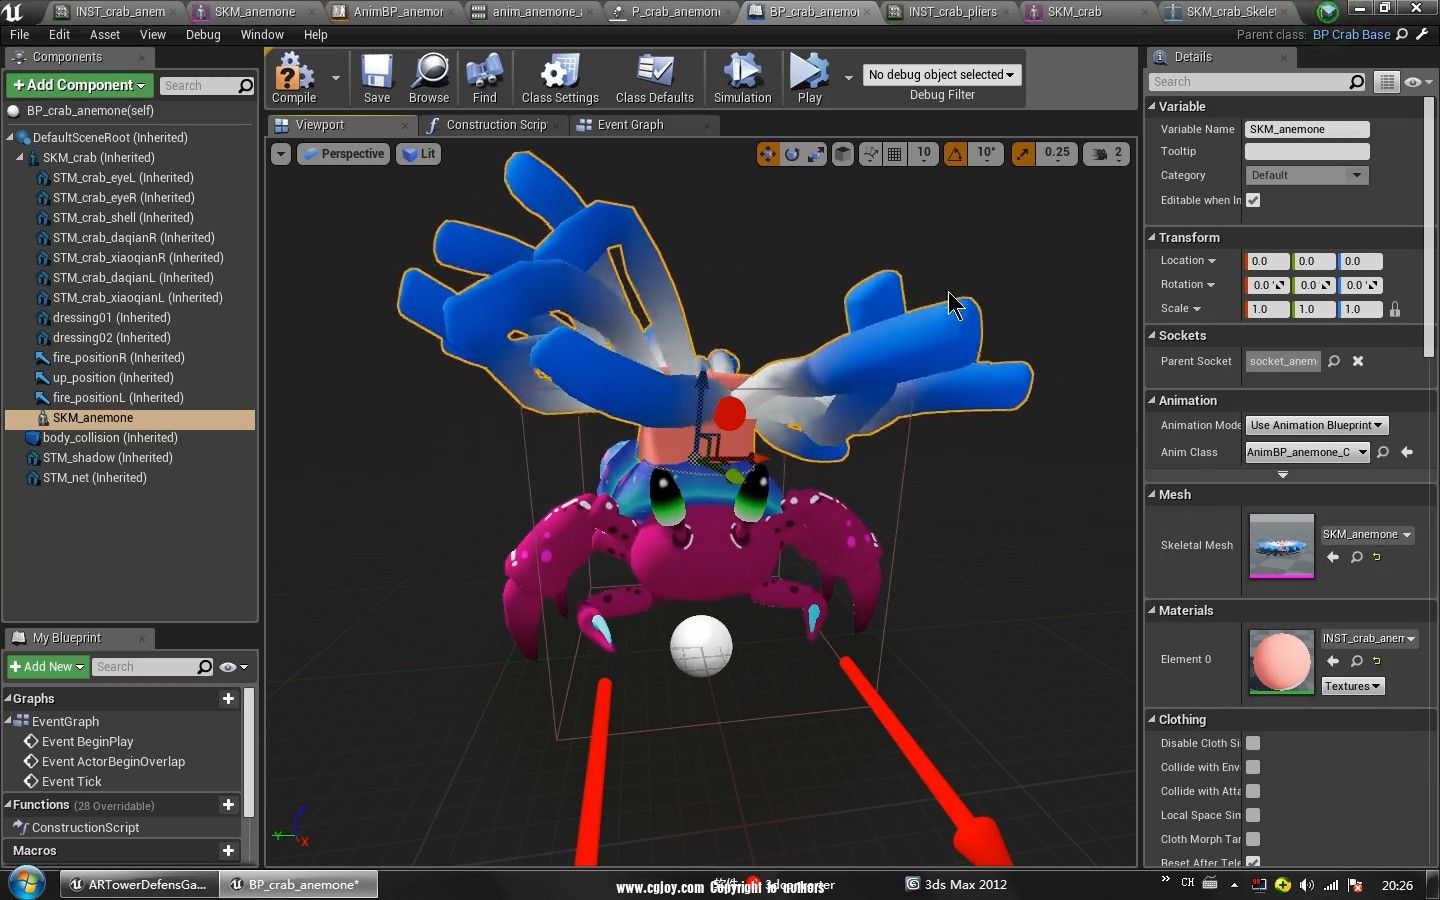Toggle world/local coordinate cube icon
Image resolution: width=1440 pixels, height=900 pixels.
(x=843, y=154)
